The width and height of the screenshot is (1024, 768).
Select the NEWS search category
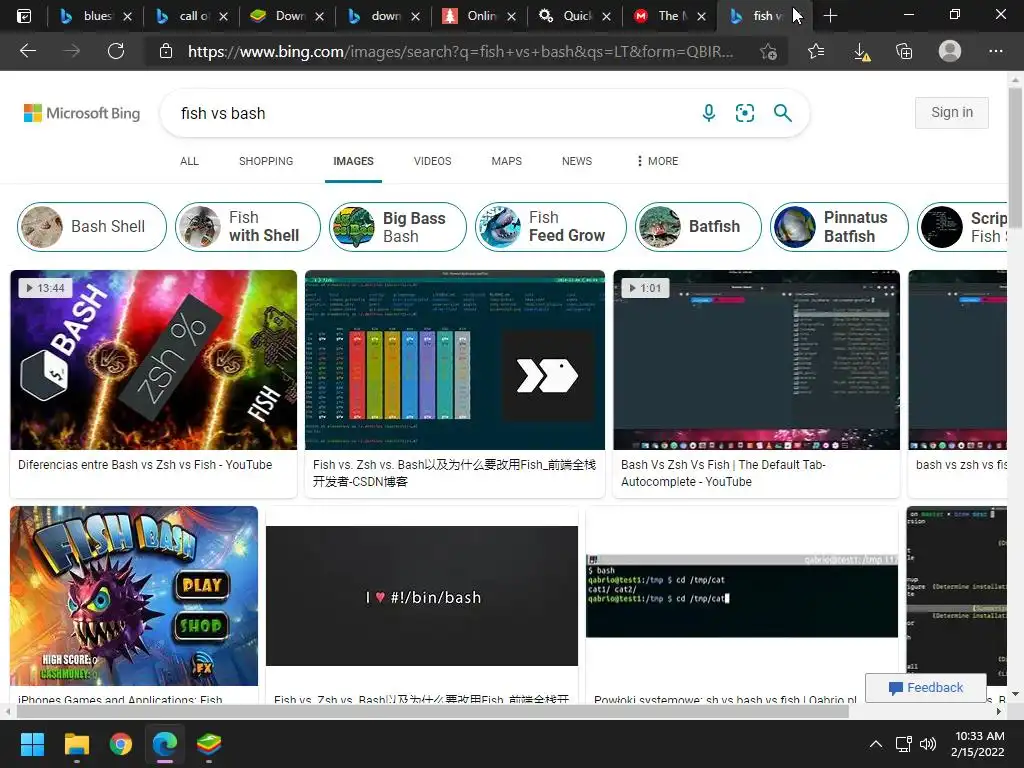[577, 161]
